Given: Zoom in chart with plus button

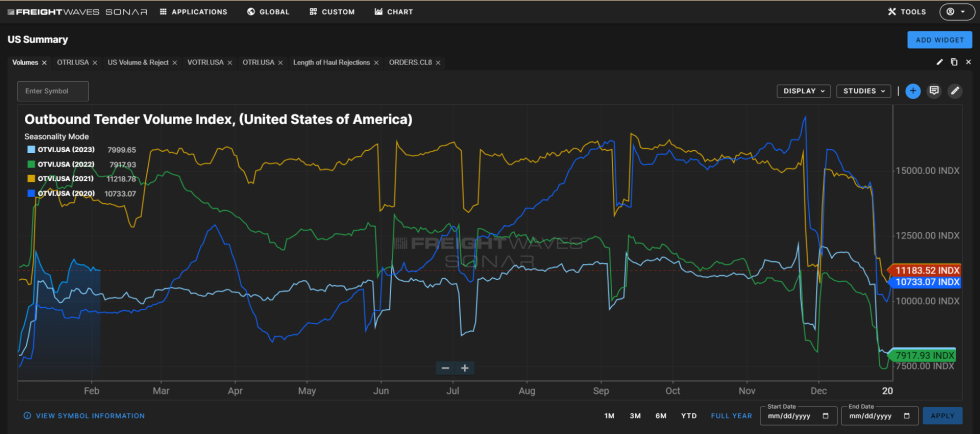Looking at the screenshot, I should coord(465,368).
